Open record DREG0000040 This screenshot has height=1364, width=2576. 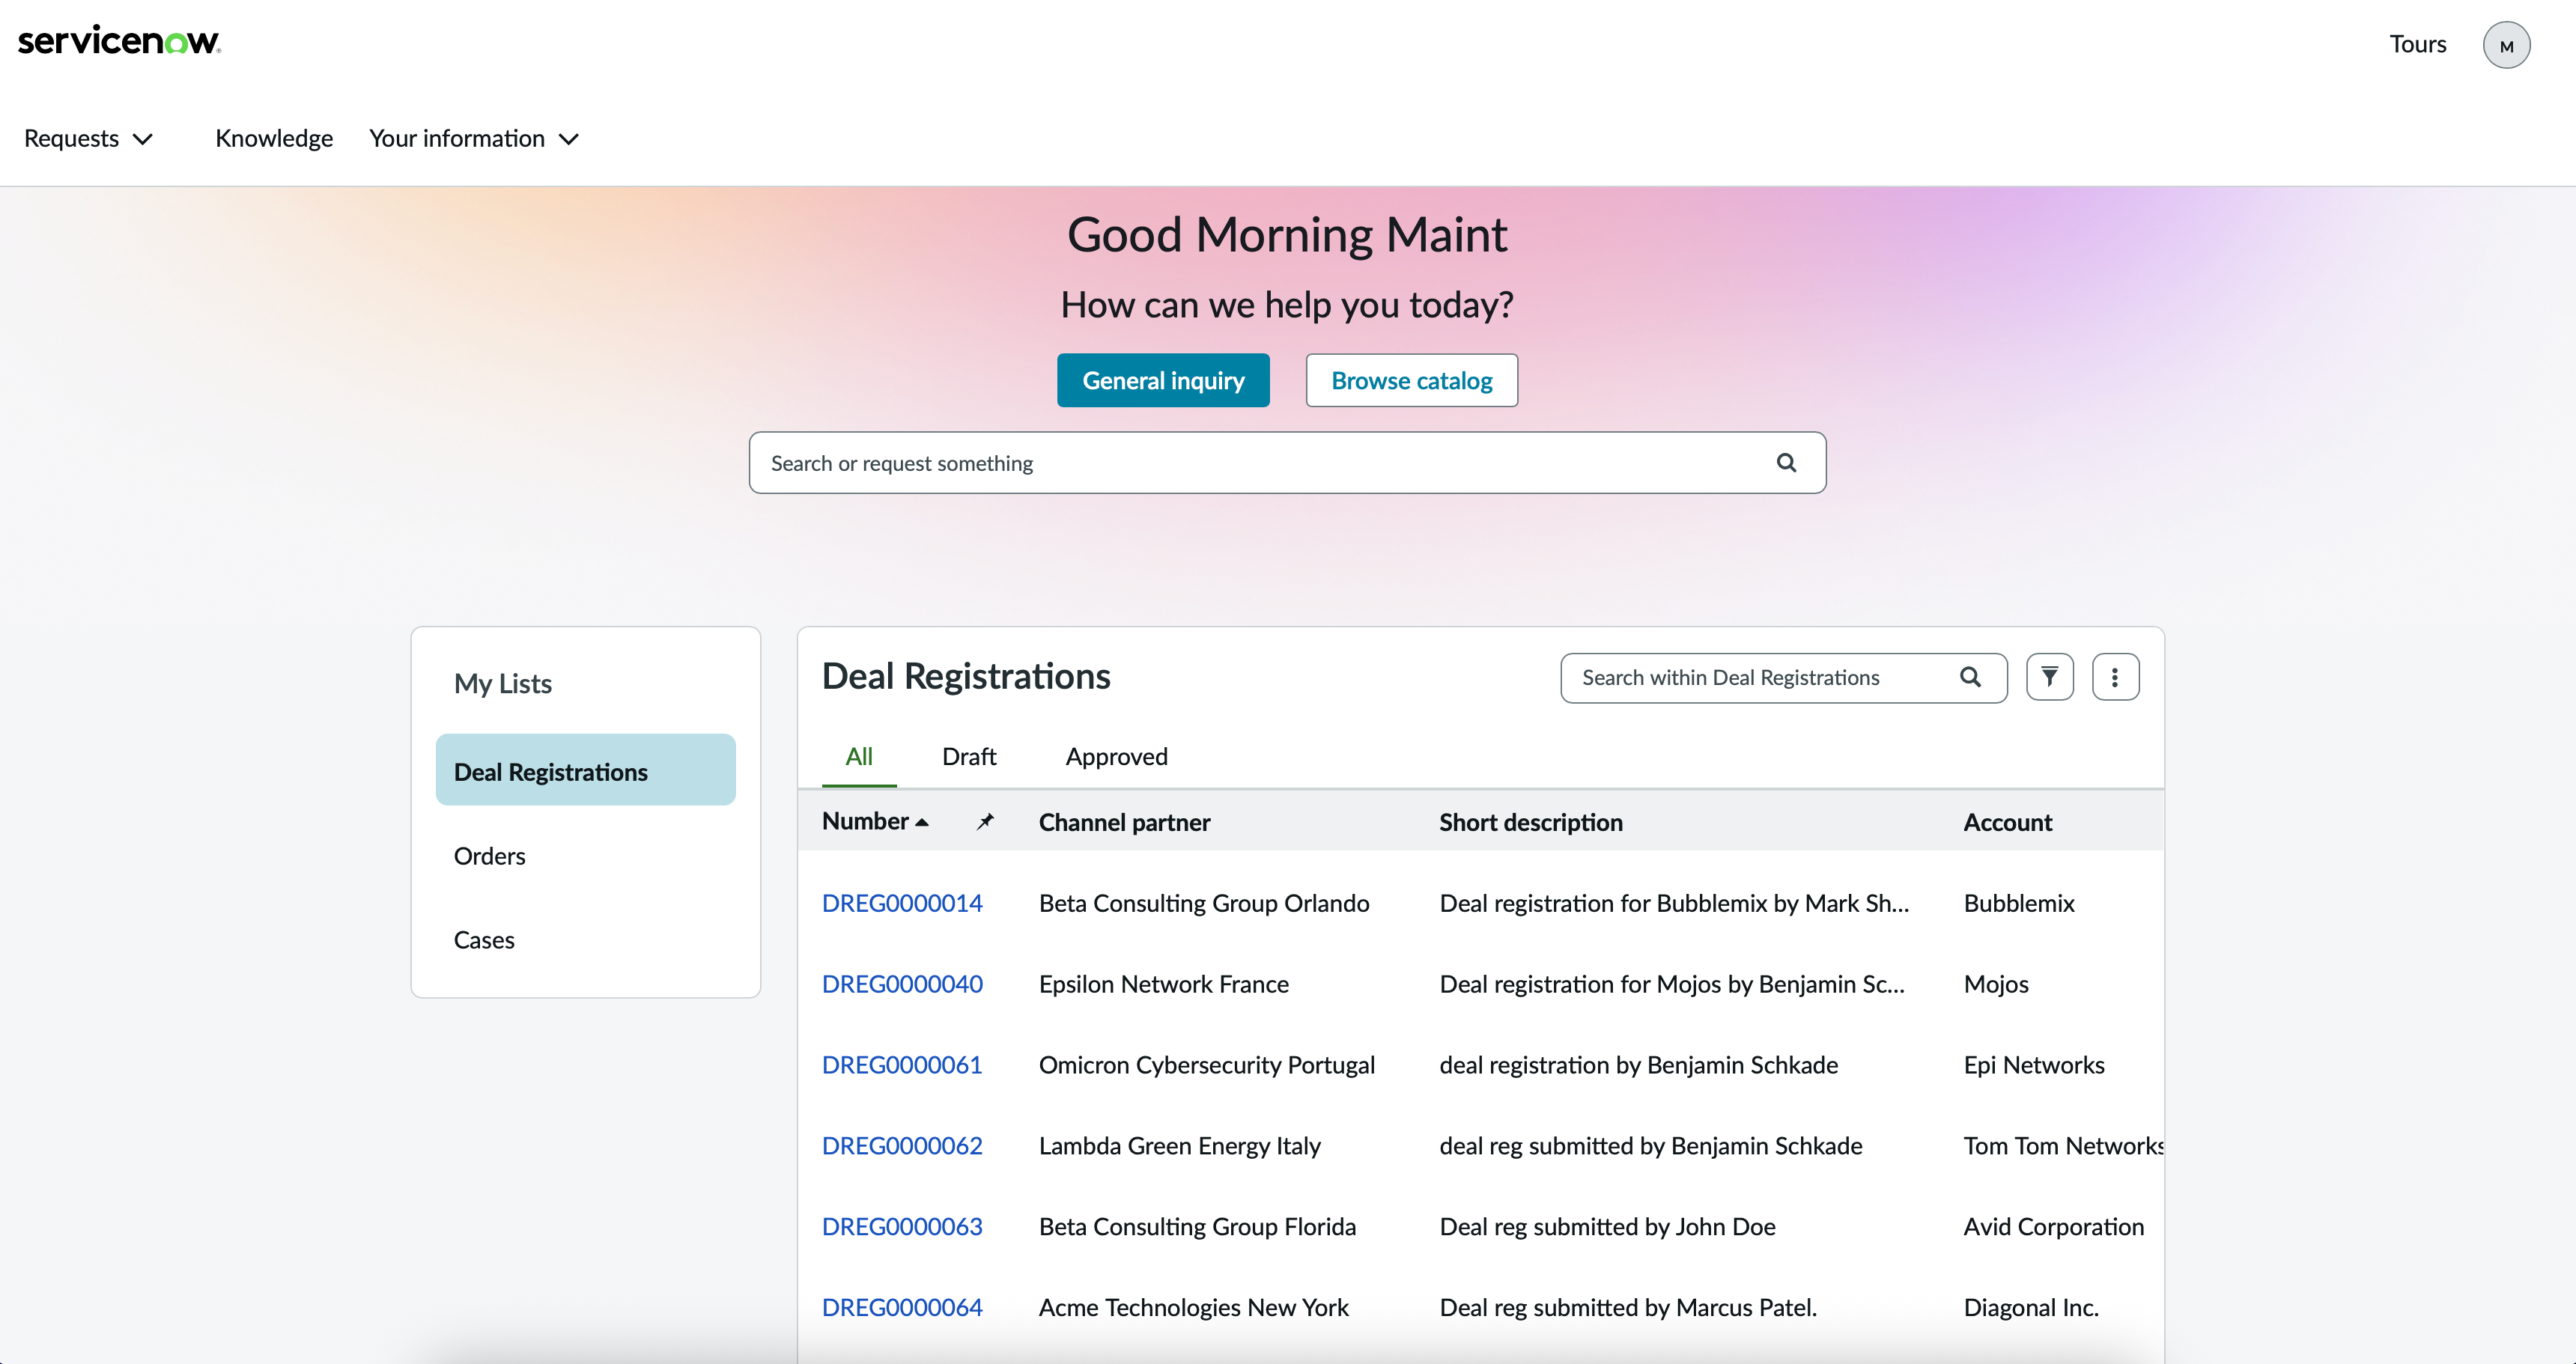(902, 984)
